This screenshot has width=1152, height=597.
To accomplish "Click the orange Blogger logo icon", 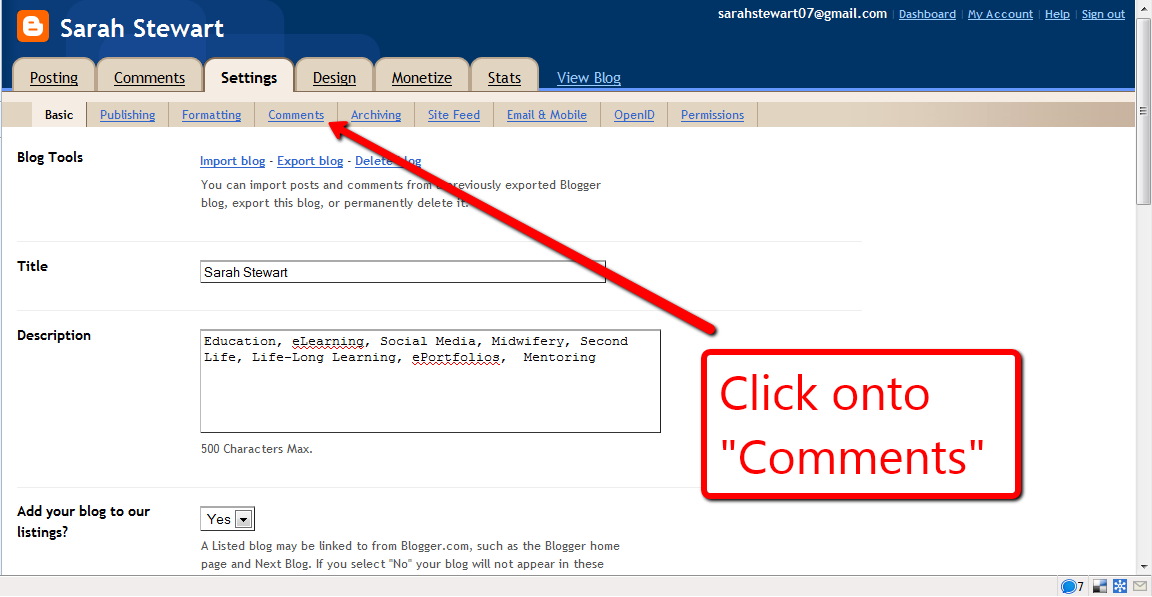I will pos(33,26).
